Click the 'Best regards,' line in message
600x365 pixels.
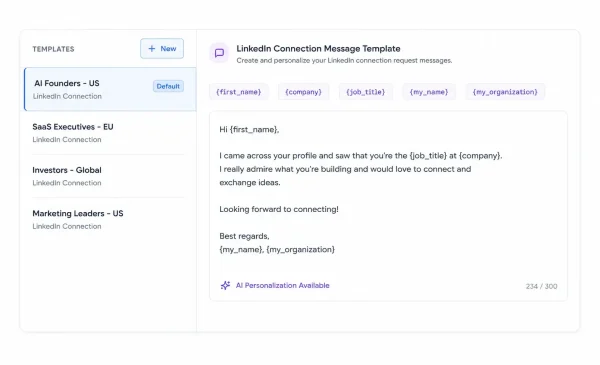click(244, 236)
